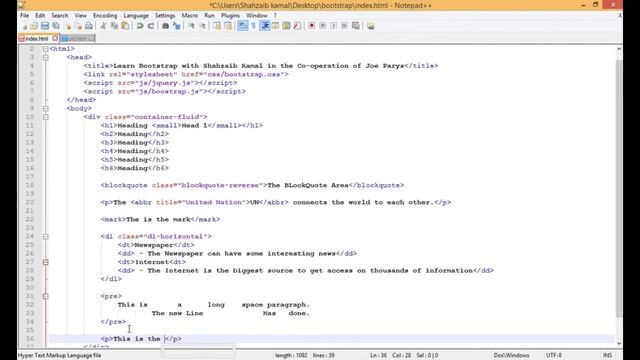Click the Print toolbar icon

[89, 26]
